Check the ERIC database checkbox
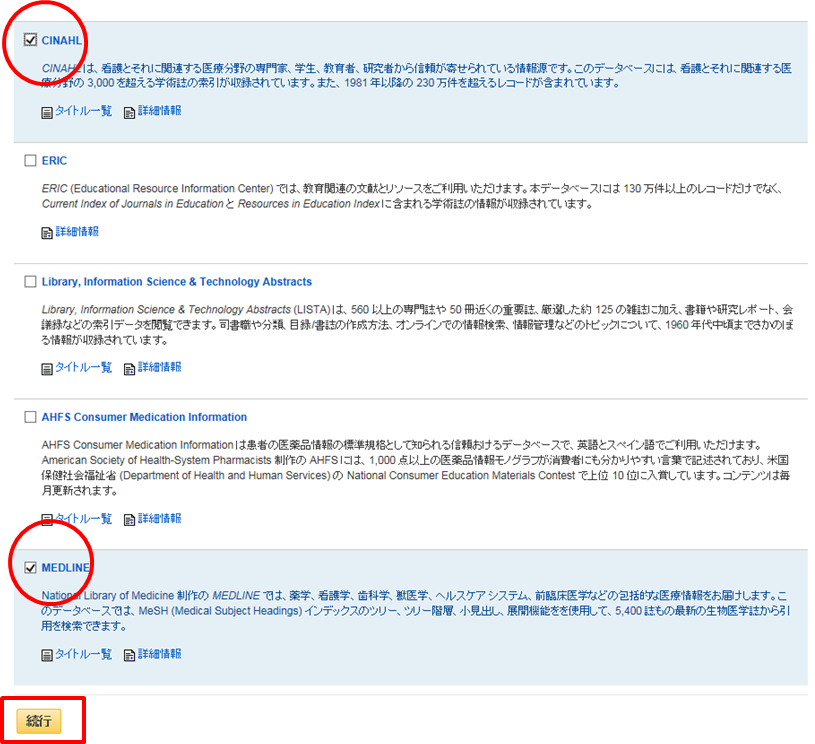 [x=30, y=161]
